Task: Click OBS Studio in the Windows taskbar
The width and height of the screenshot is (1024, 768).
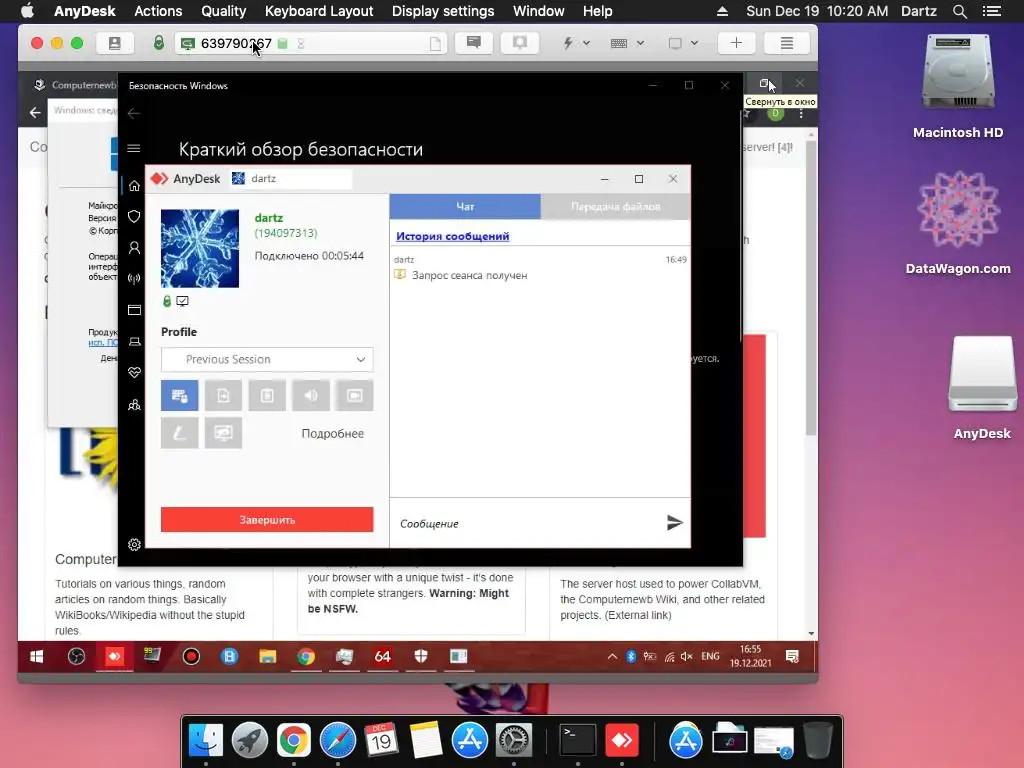Action: click(x=76, y=656)
